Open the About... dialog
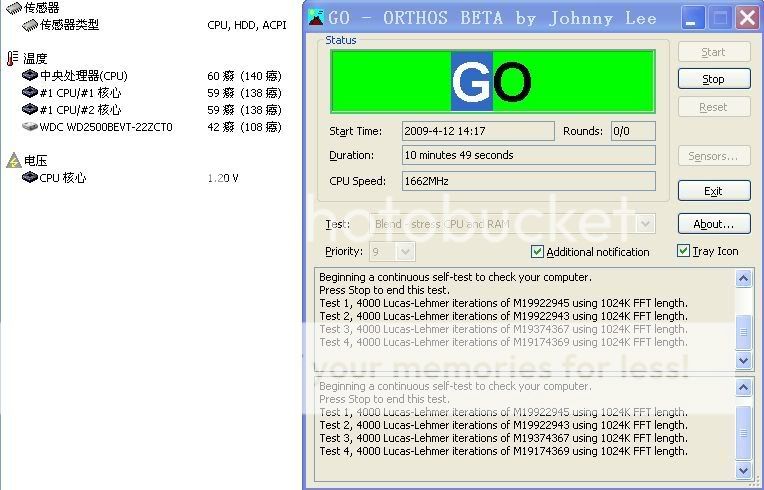Screen dimensions: 764x490 (x=714, y=224)
